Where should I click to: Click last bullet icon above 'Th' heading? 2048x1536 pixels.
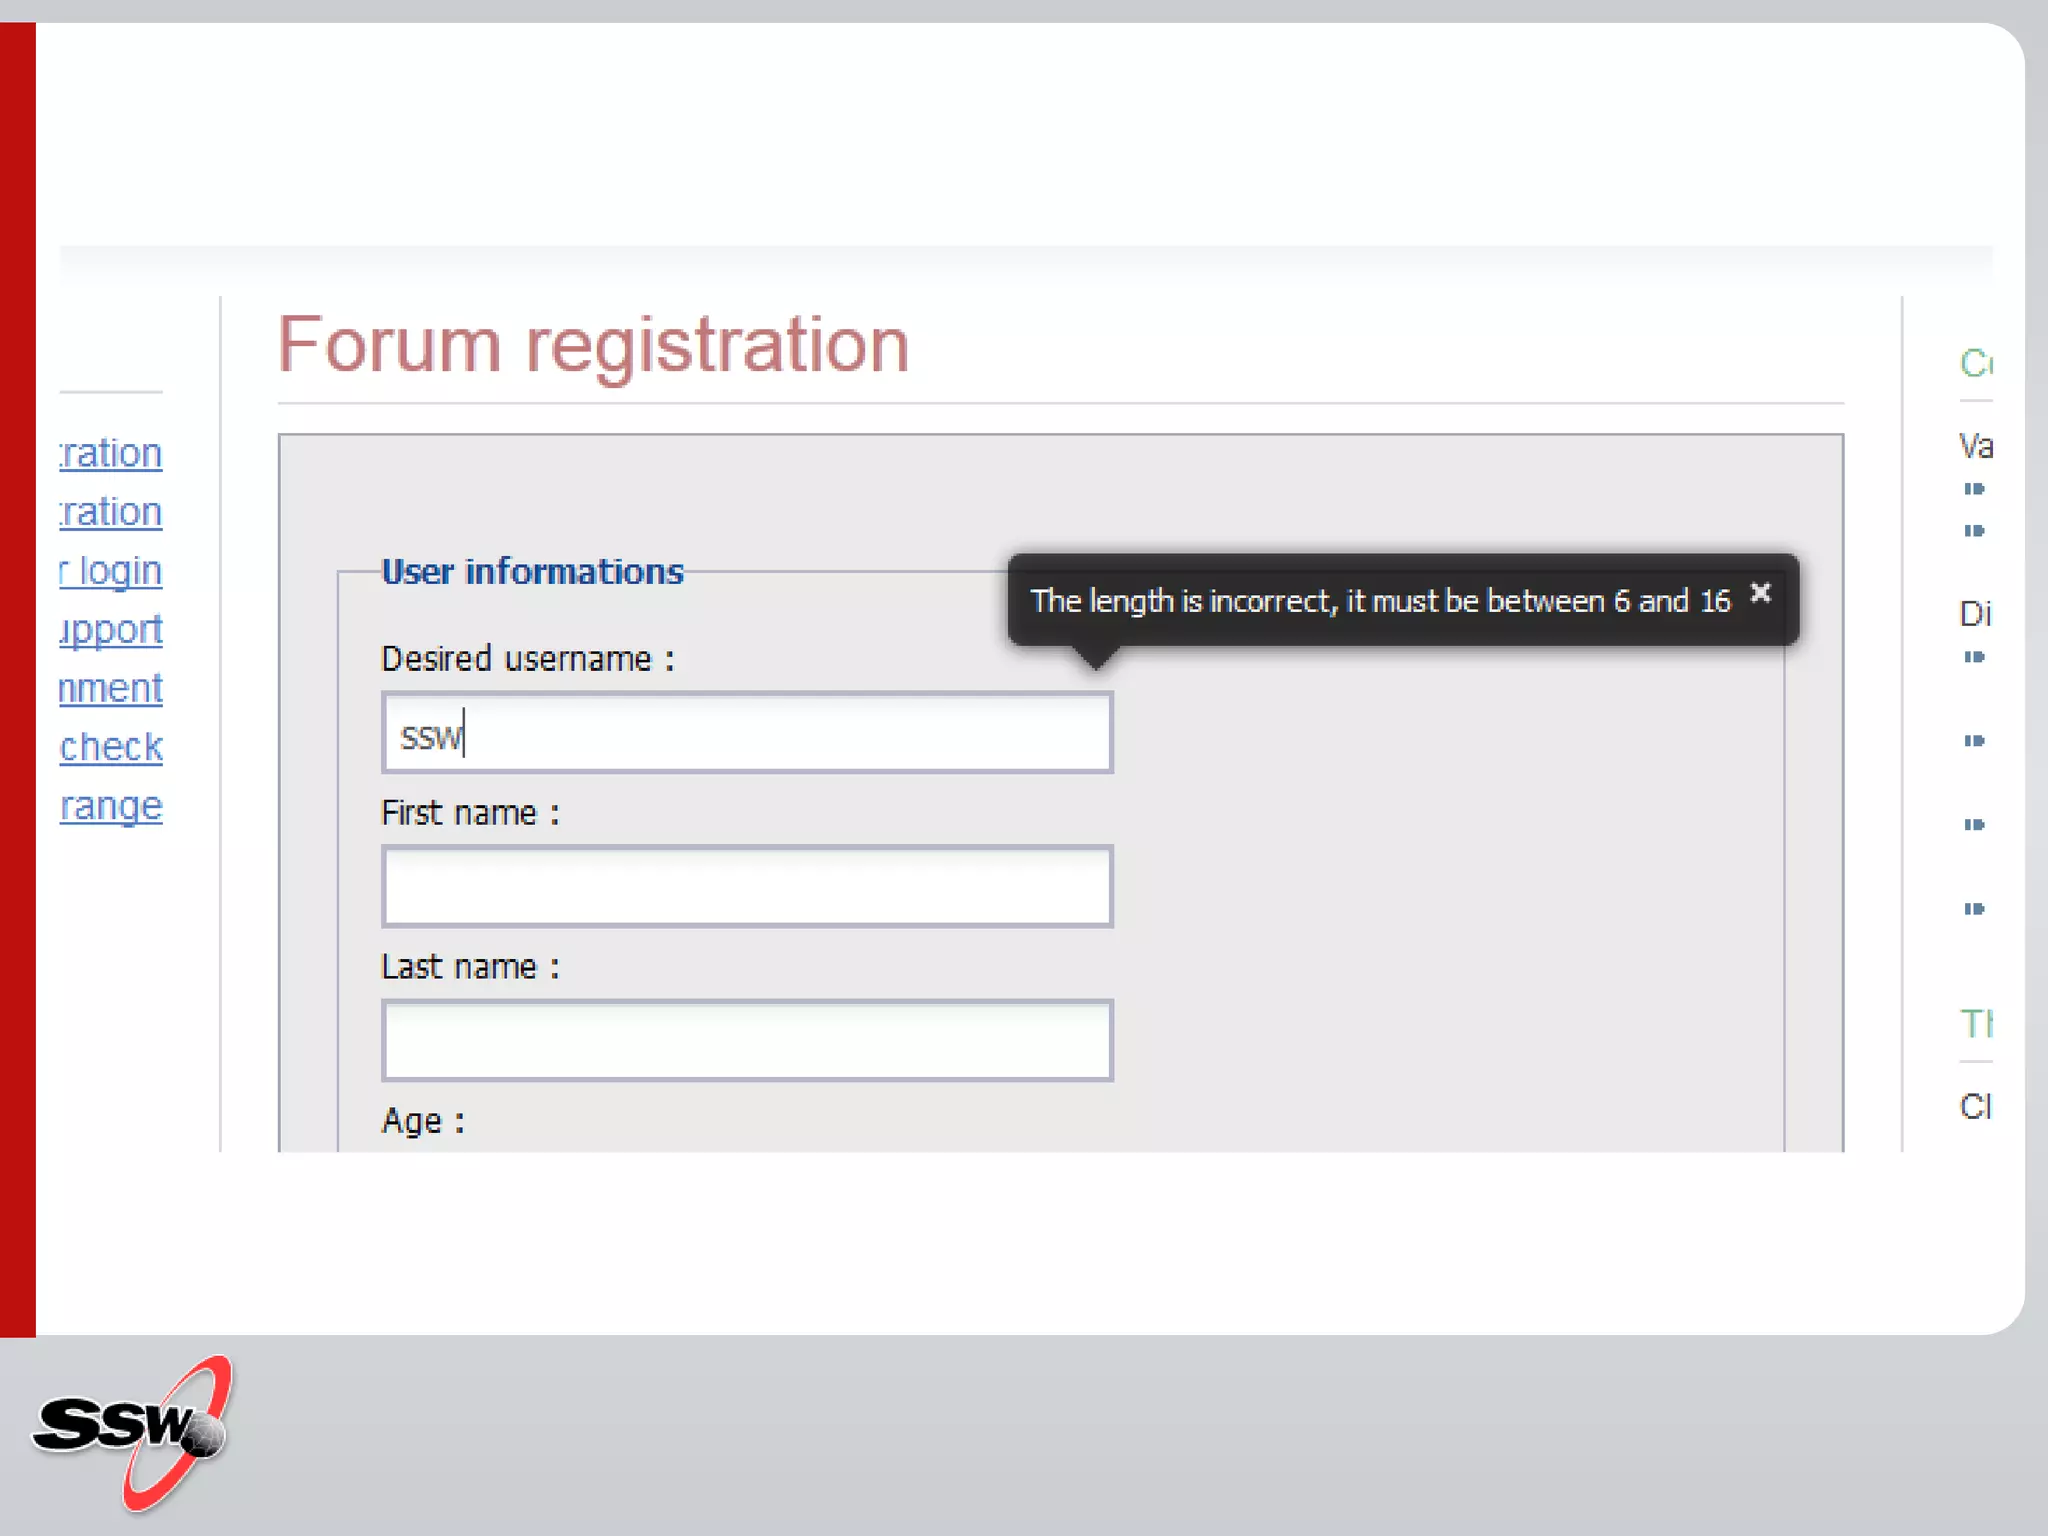[x=1973, y=909]
